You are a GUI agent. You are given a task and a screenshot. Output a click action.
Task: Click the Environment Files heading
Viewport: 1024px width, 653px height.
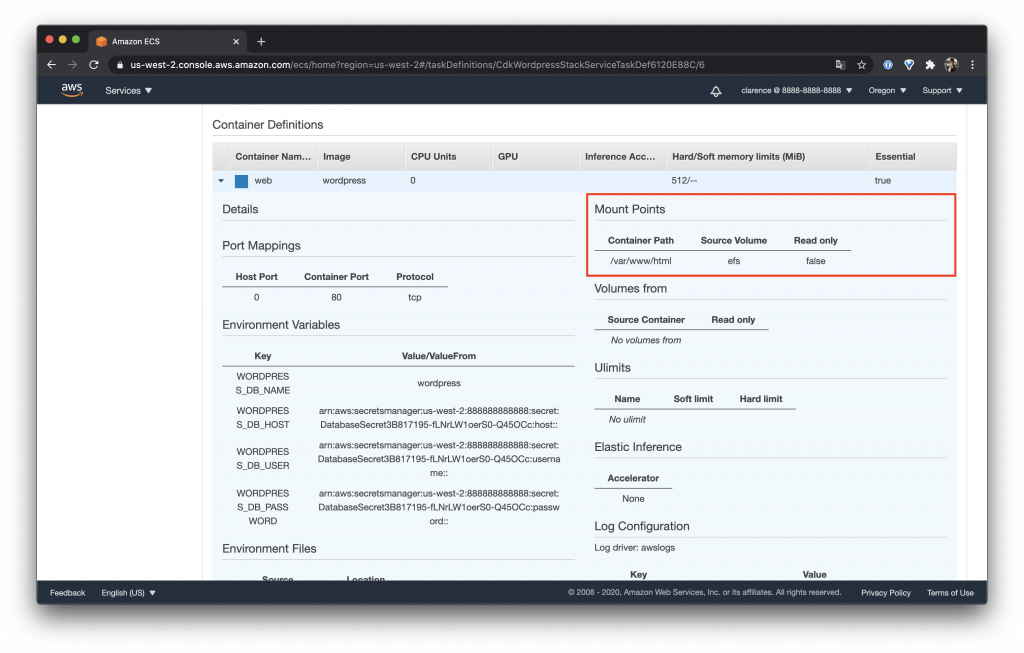(x=269, y=549)
